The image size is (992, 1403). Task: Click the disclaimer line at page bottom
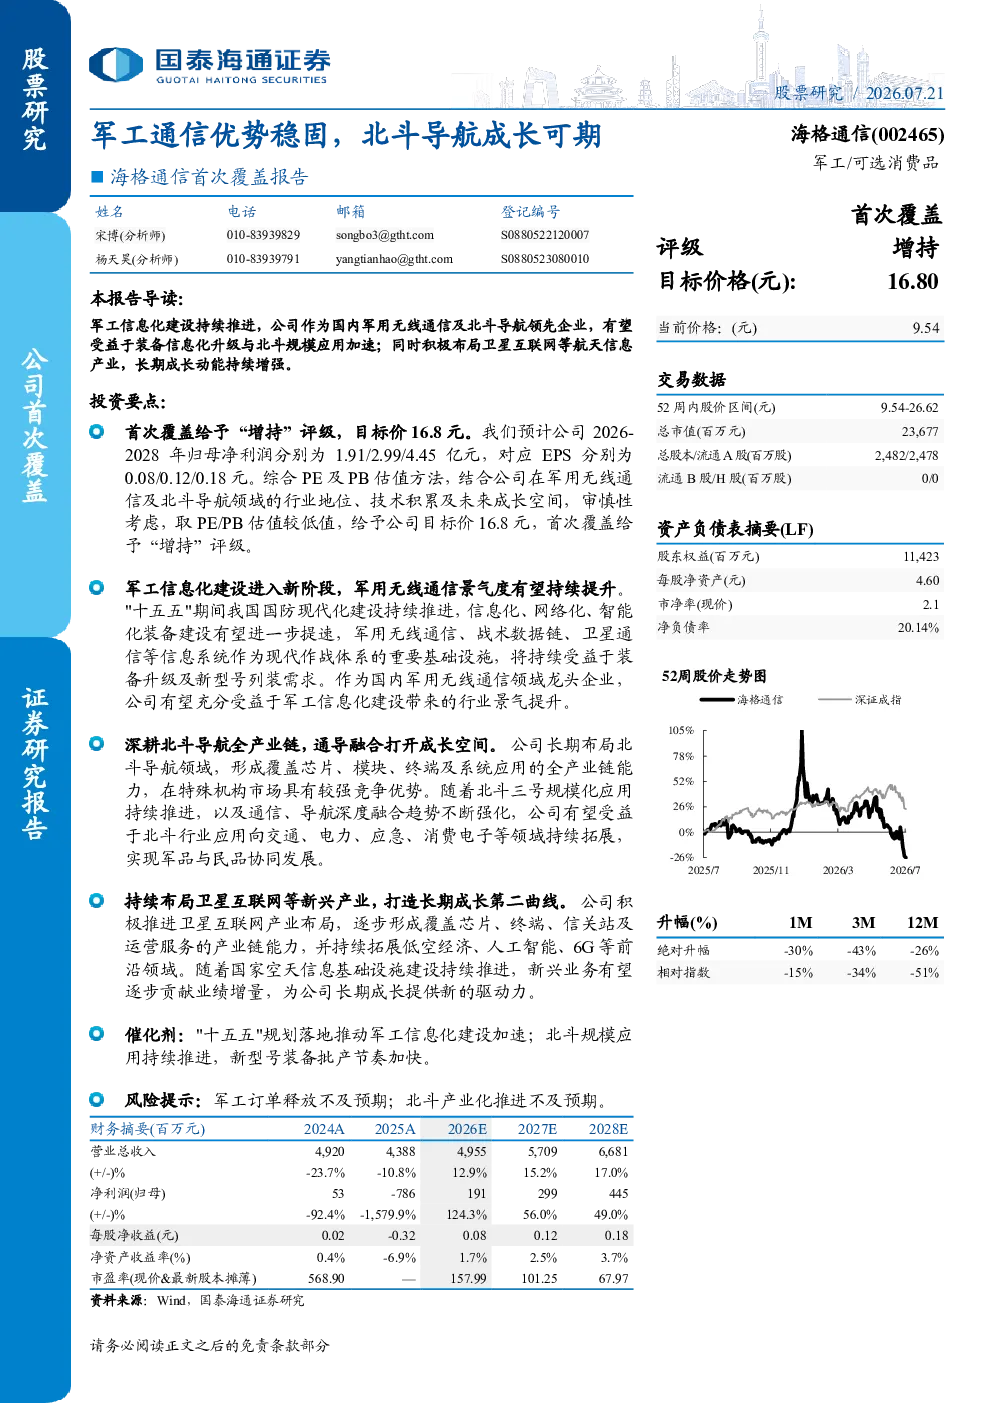click(210, 1346)
